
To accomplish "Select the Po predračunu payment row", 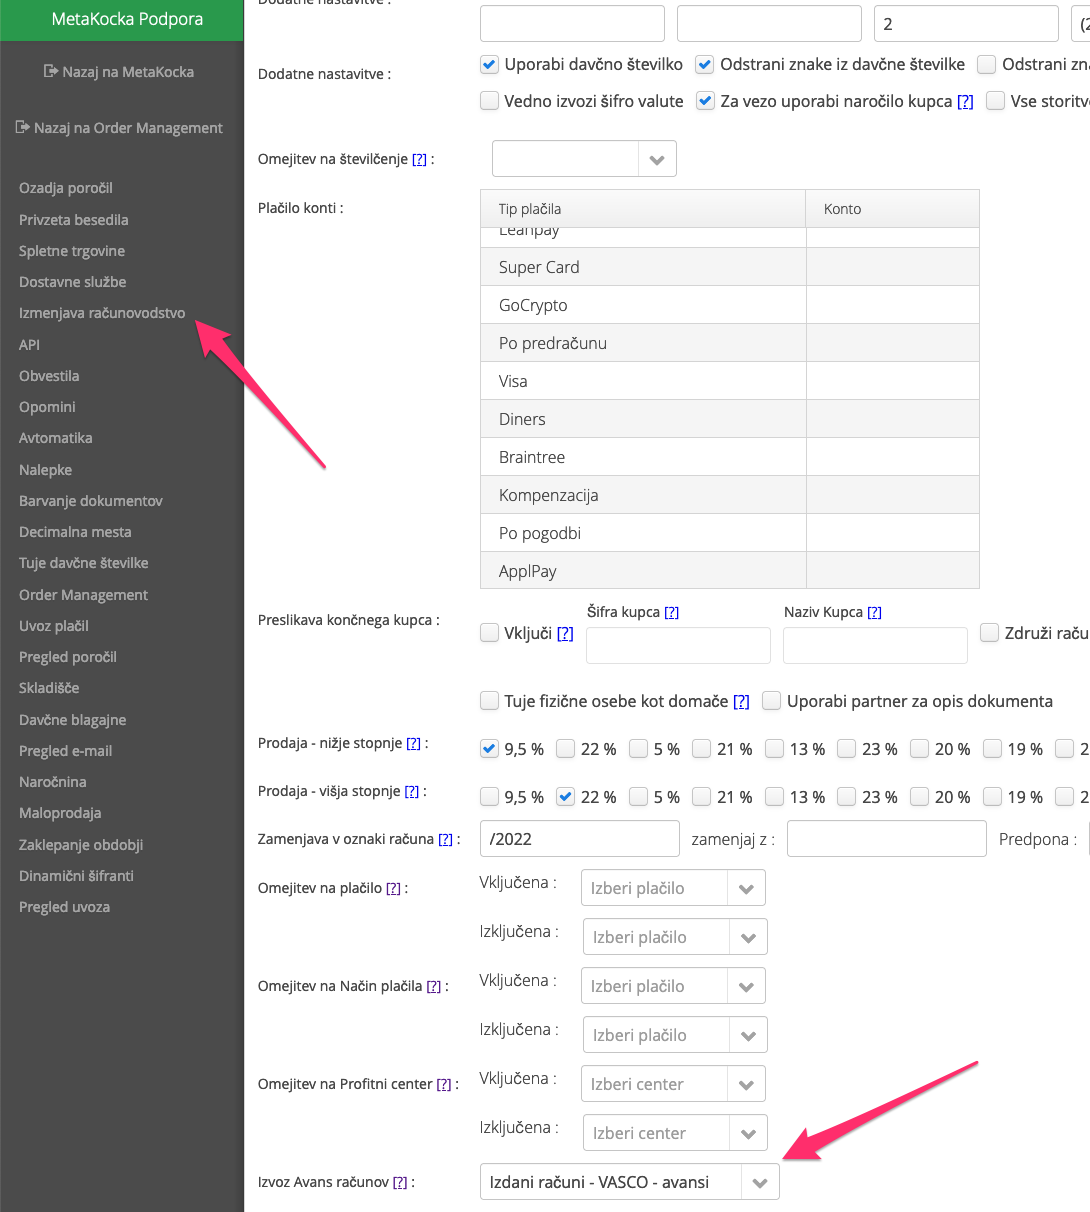I will point(730,343).
